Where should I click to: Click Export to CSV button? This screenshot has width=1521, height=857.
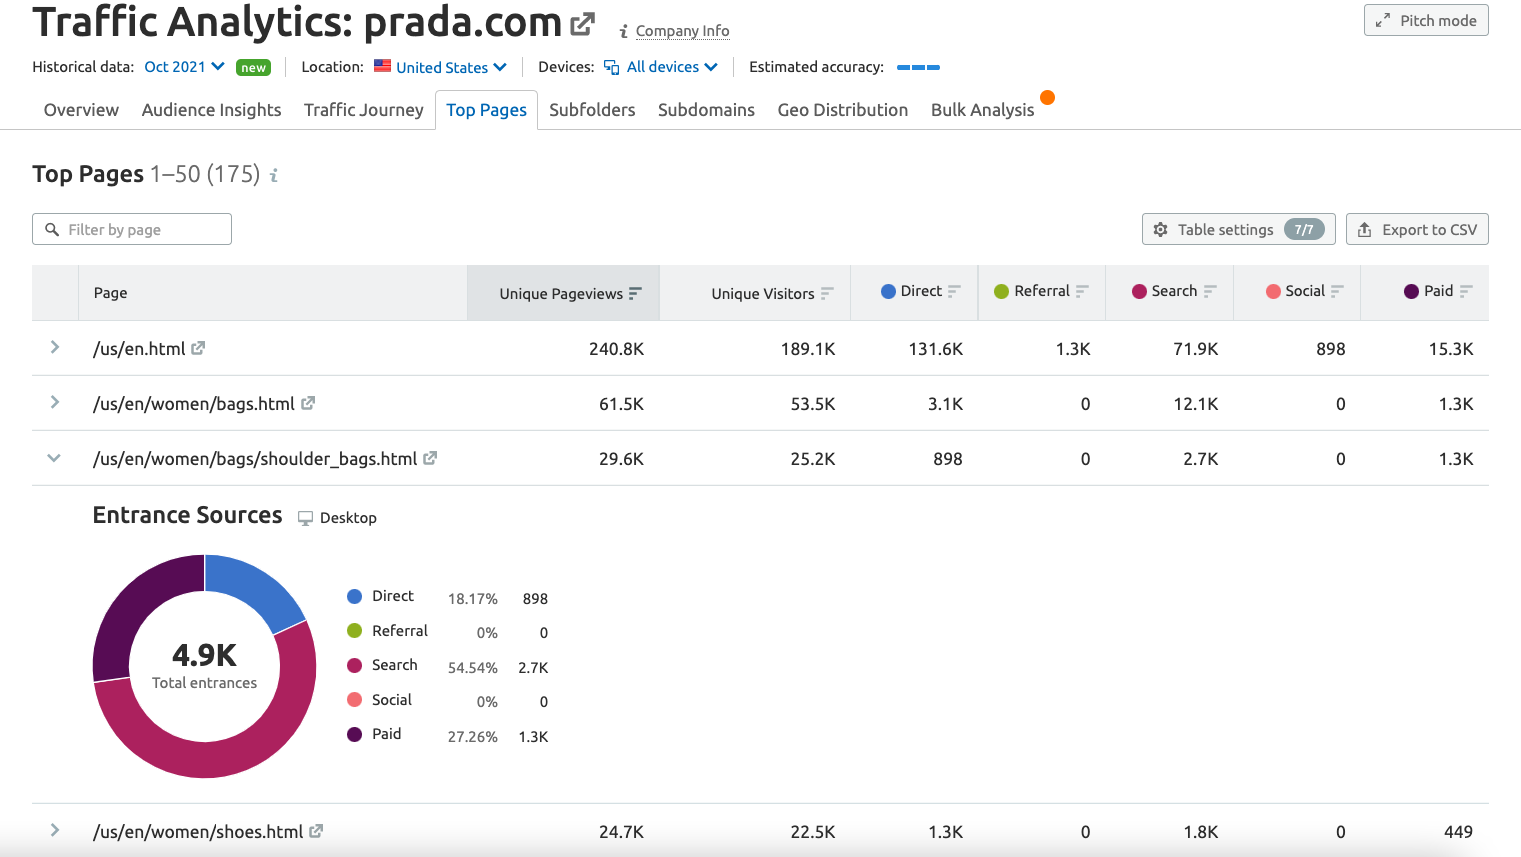point(1417,229)
